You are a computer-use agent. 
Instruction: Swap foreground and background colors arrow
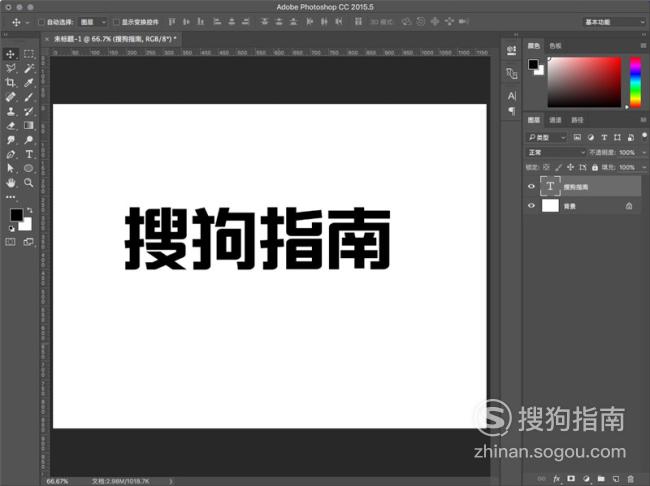point(29,210)
